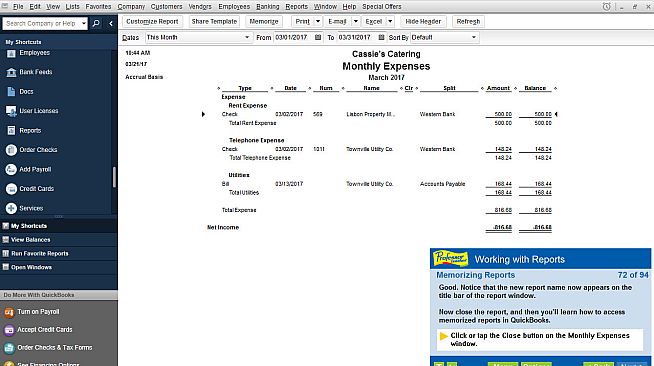The width and height of the screenshot is (654, 366).
Task: Select My Shortcuts panel tab
Action: (x=58, y=226)
